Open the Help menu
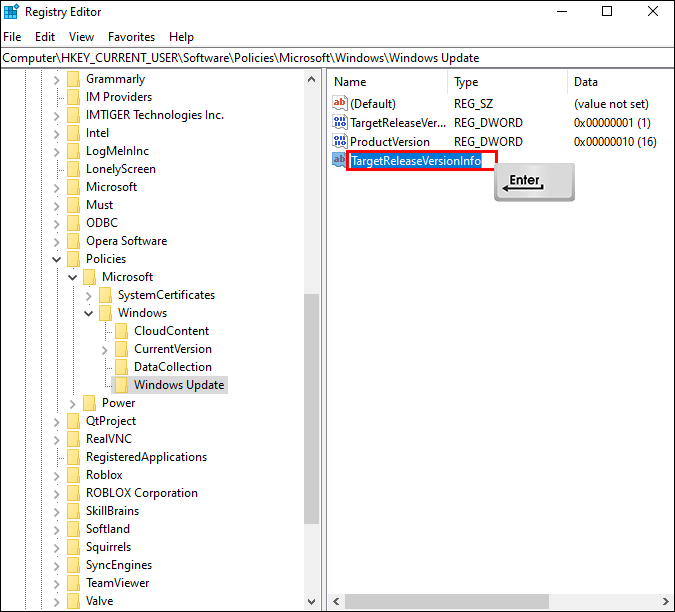 (x=181, y=37)
